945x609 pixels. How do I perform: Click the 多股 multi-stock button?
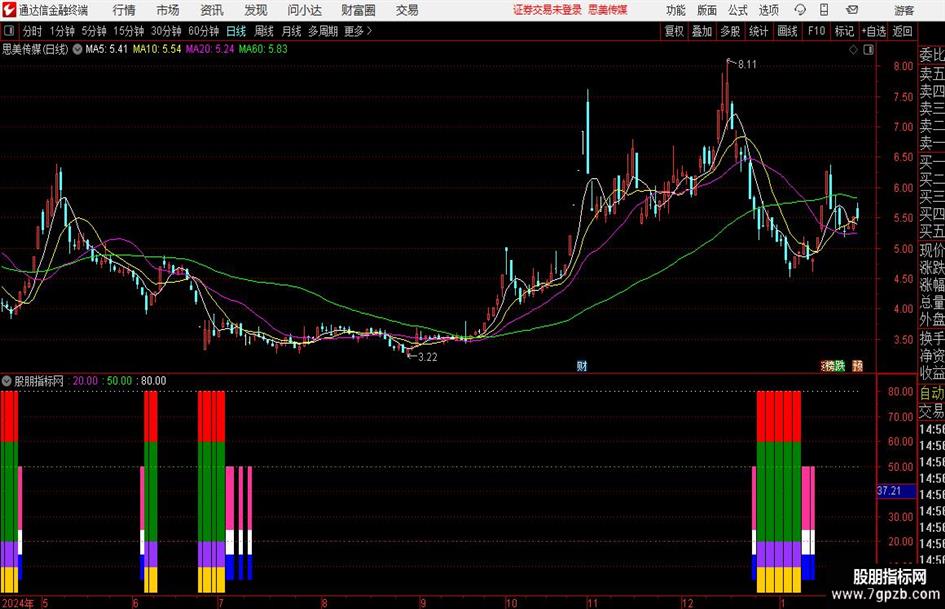pyautogui.click(x=730, y=31)
